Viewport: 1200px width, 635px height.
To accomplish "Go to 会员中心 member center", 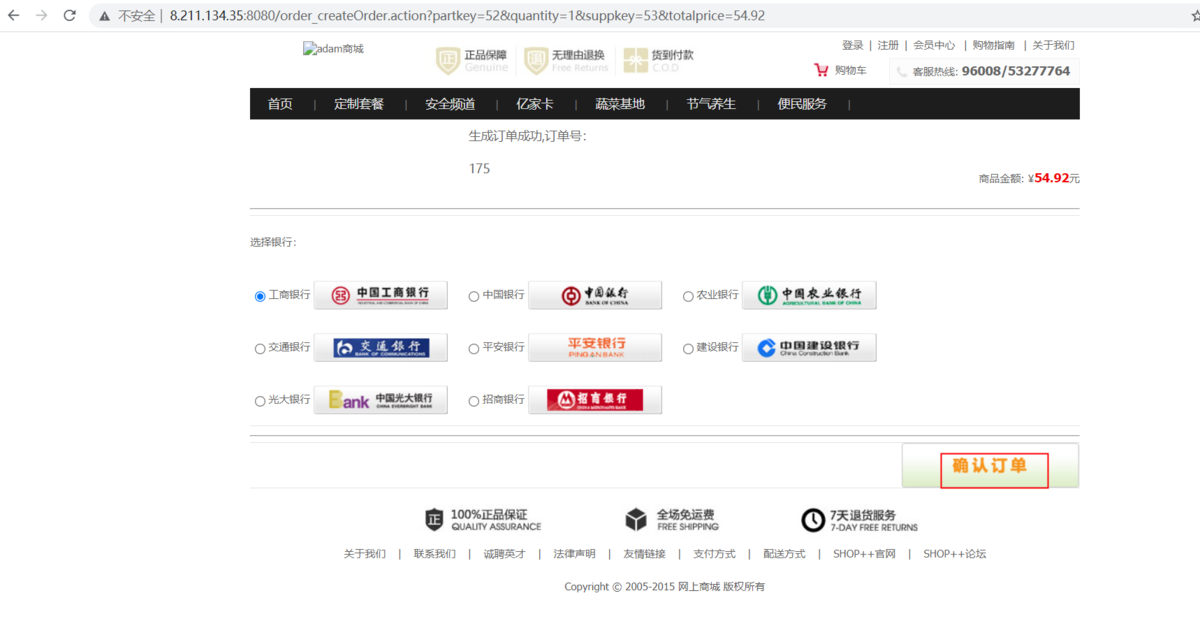I will [x=934, y=45].
